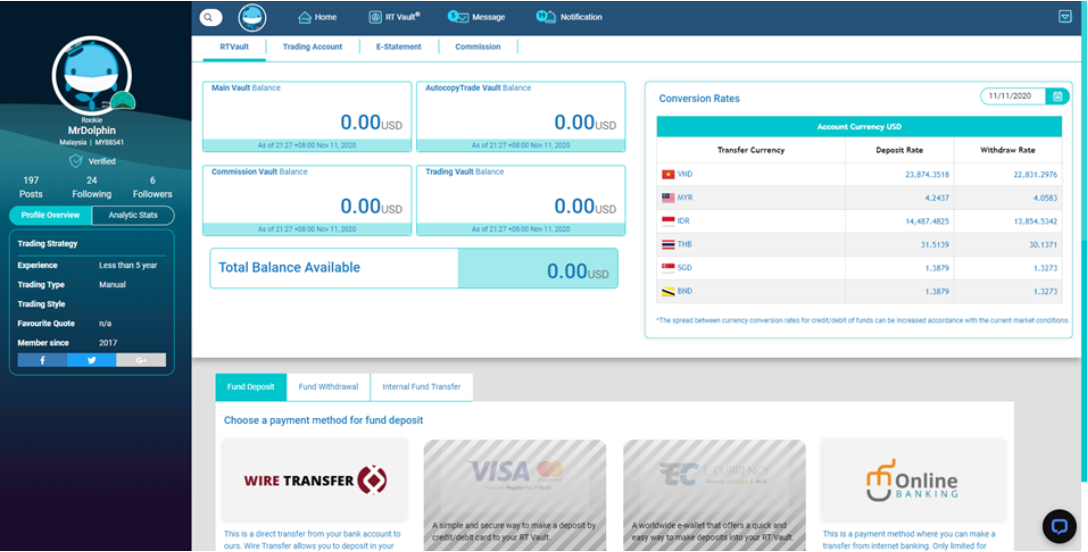Open the E-Statement tab

398,47
